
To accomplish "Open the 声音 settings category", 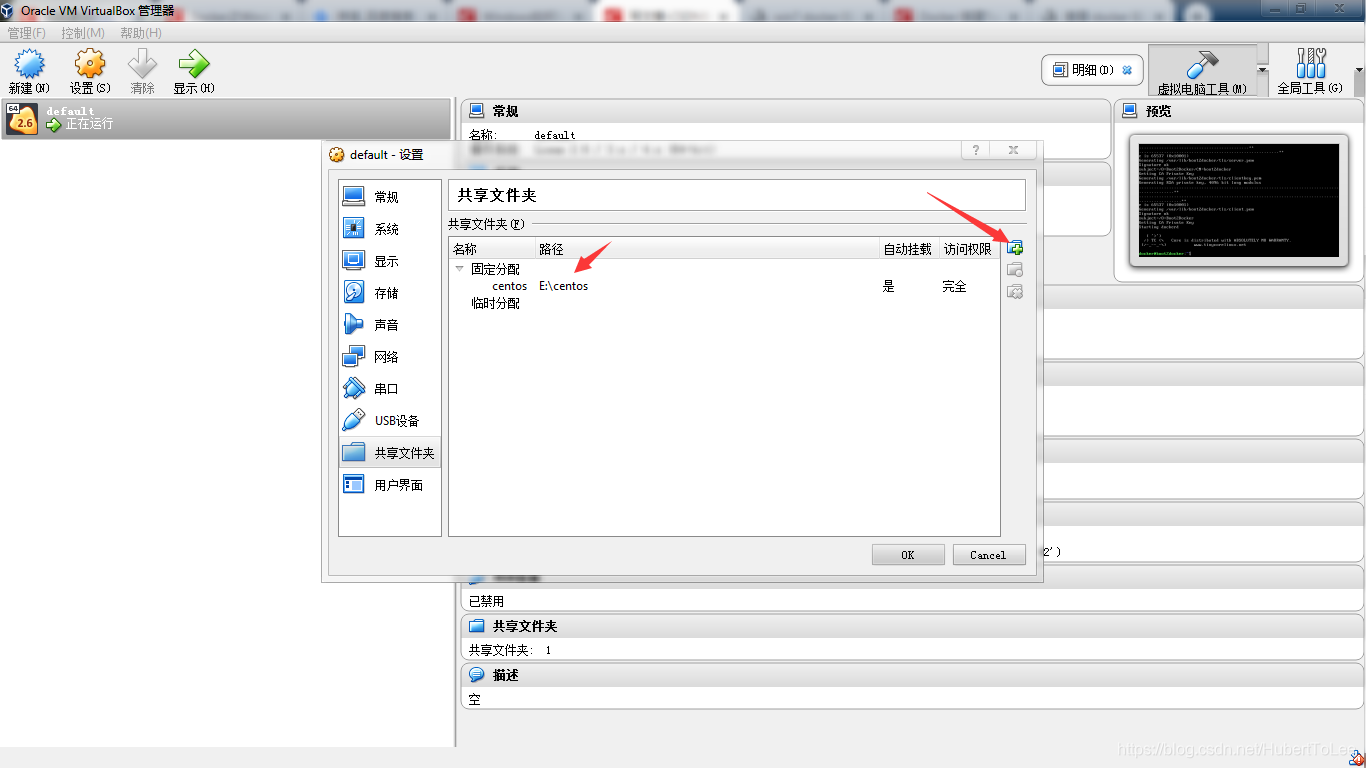I will tap(390, 325).
